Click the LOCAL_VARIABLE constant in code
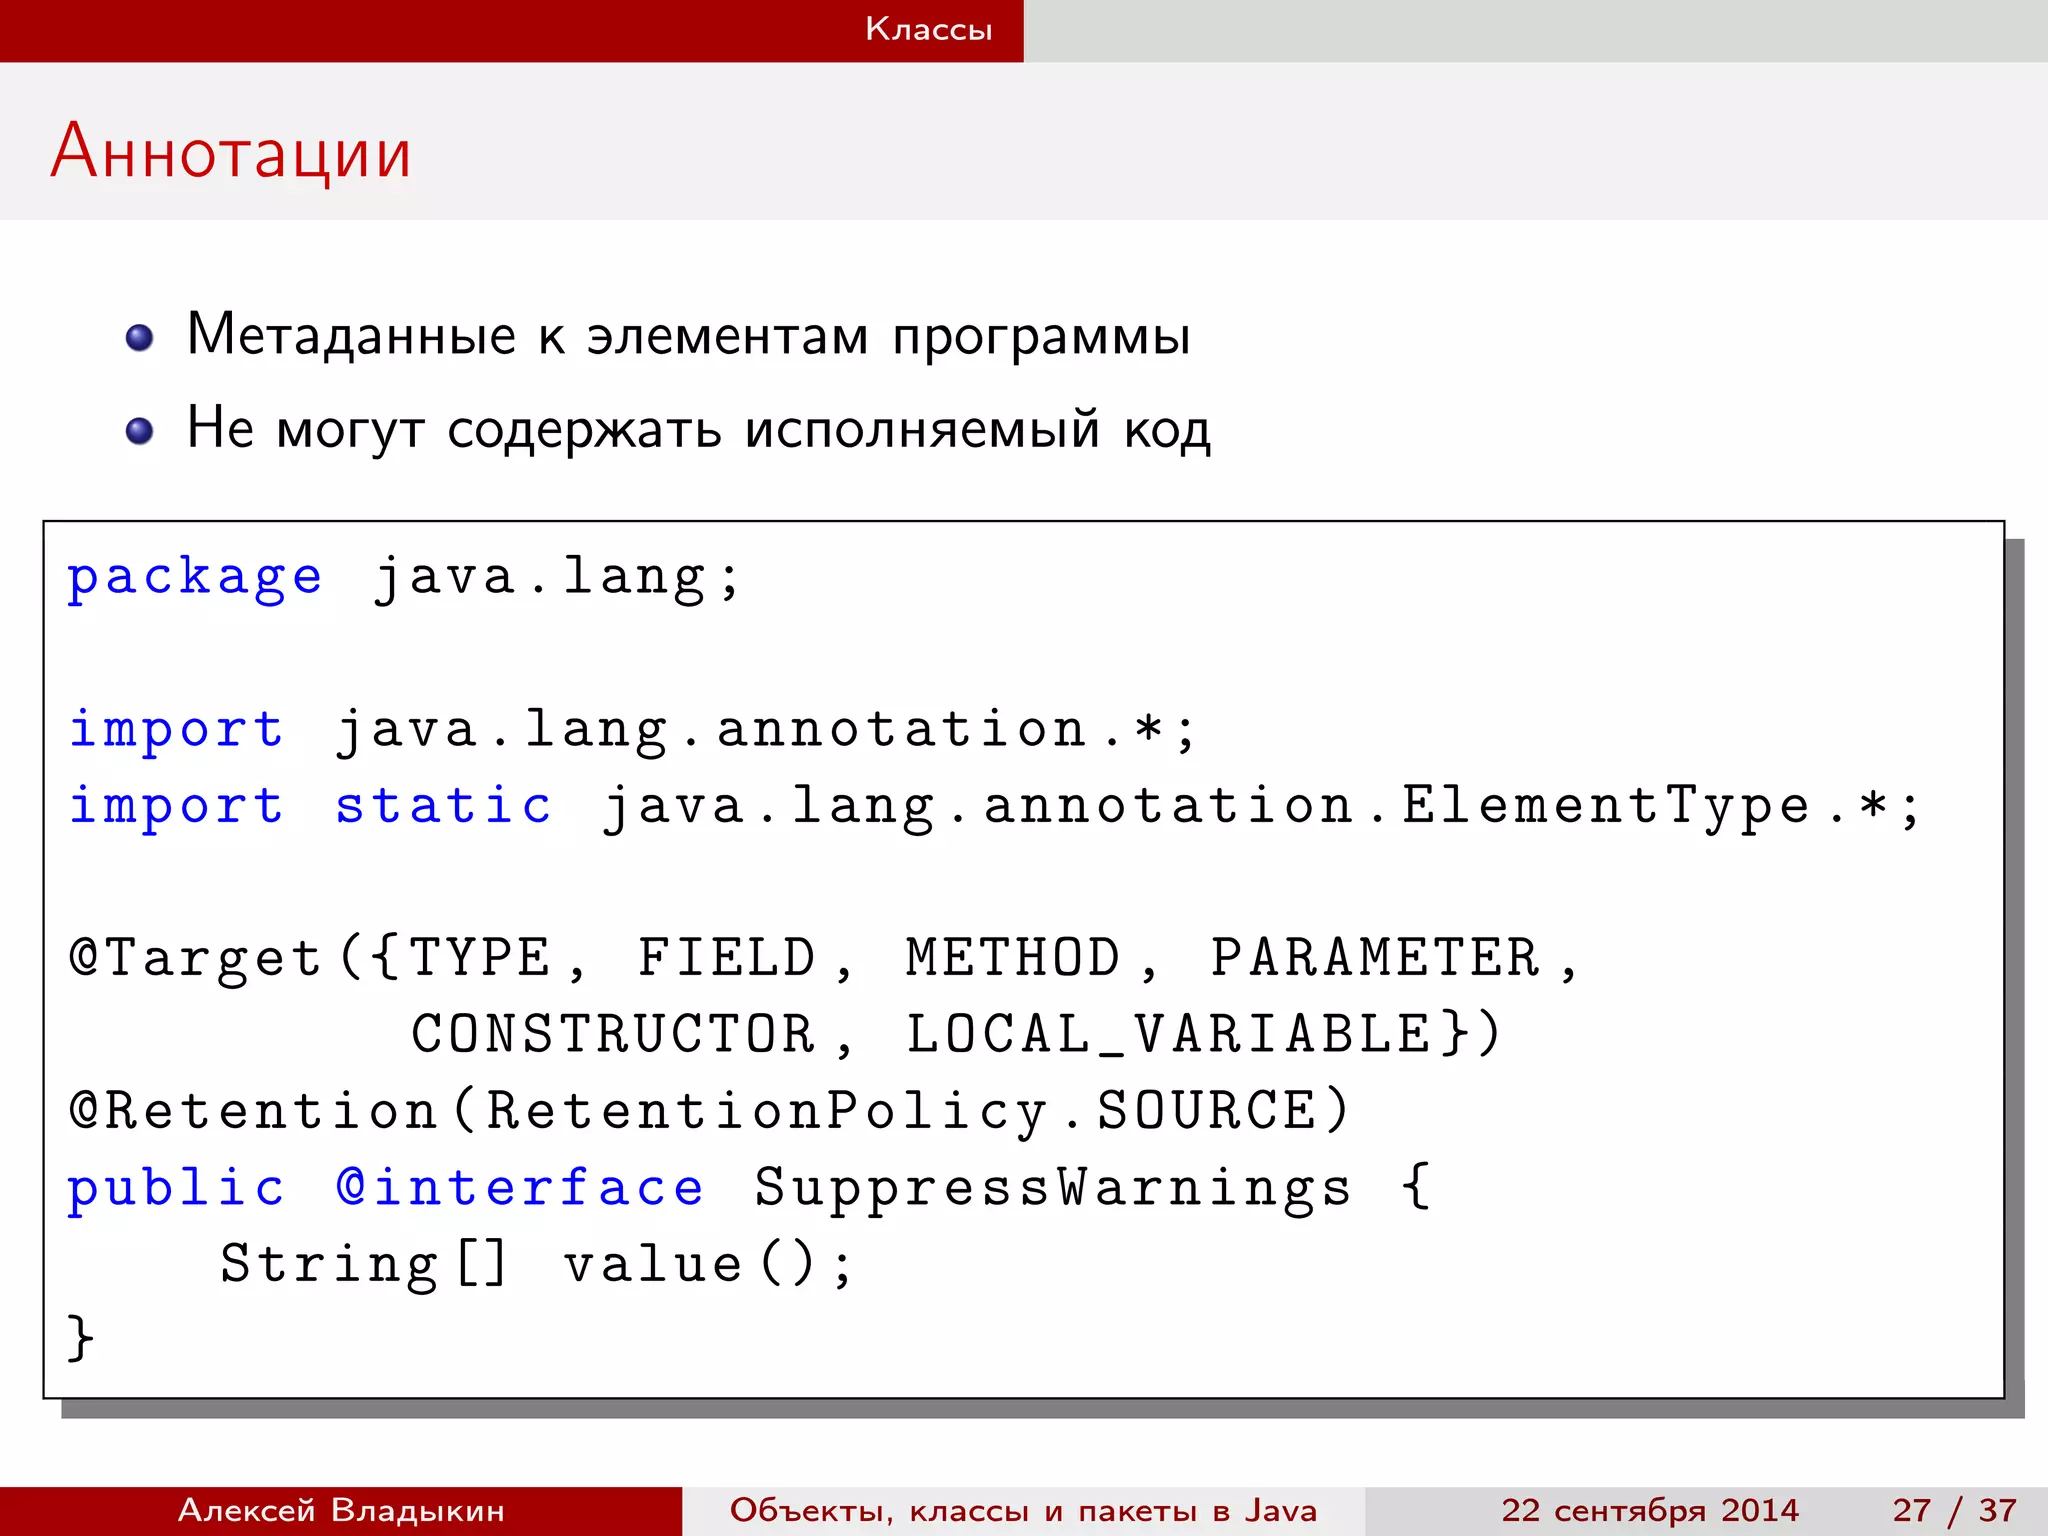The height and width of the screenshot is (1536, 2048). [1168, 1035]
